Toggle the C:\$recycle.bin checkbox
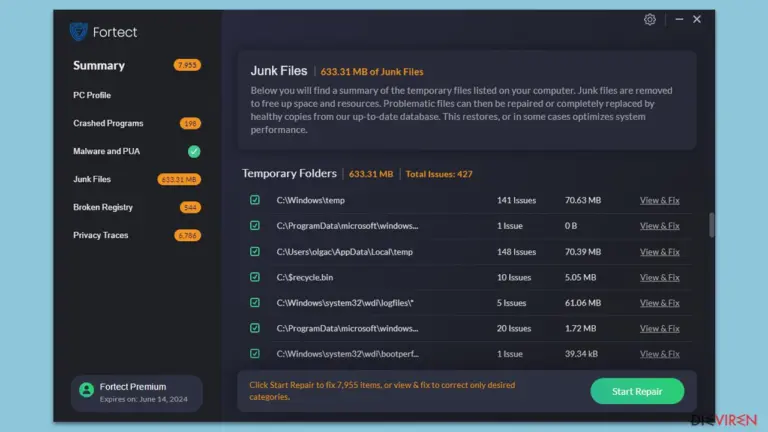768x432 pixels. pos(255,277)
